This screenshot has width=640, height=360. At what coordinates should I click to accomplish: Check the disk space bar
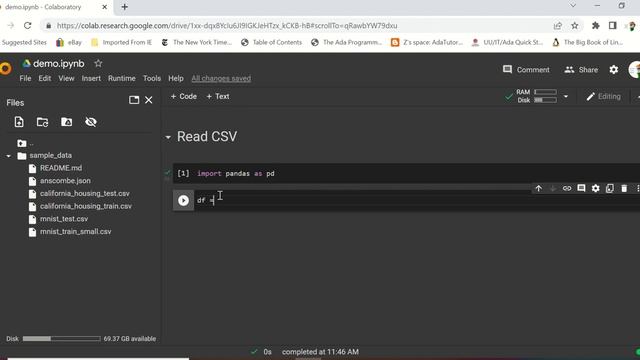point(61,339)
